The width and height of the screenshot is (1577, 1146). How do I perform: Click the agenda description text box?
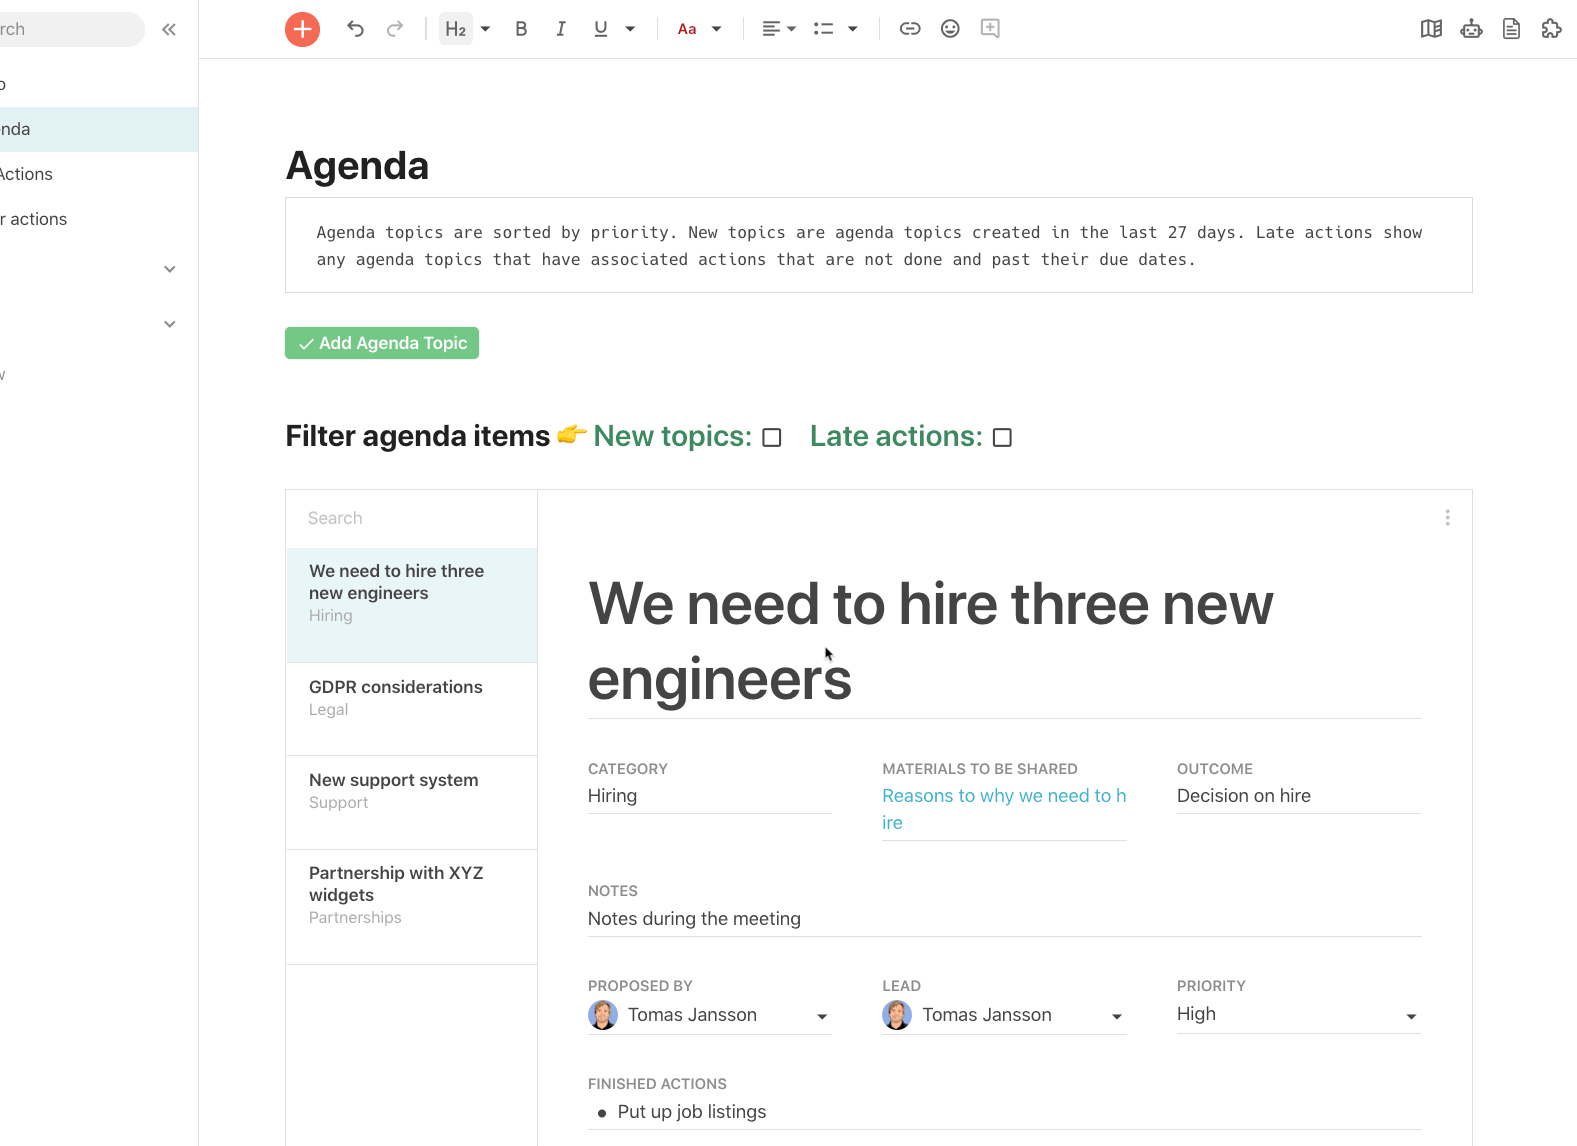point(878,245)
